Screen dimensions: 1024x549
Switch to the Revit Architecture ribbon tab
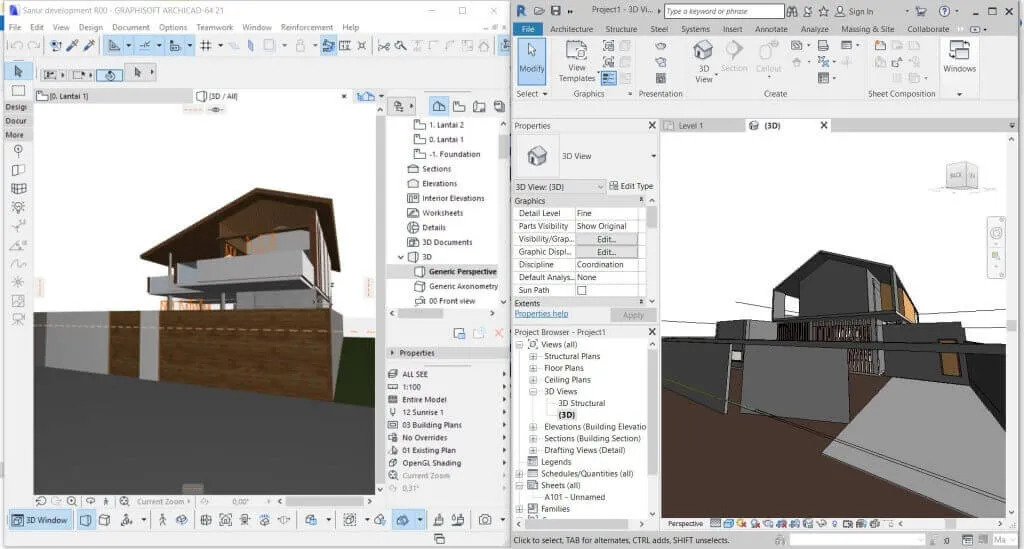tap(571, 29)
